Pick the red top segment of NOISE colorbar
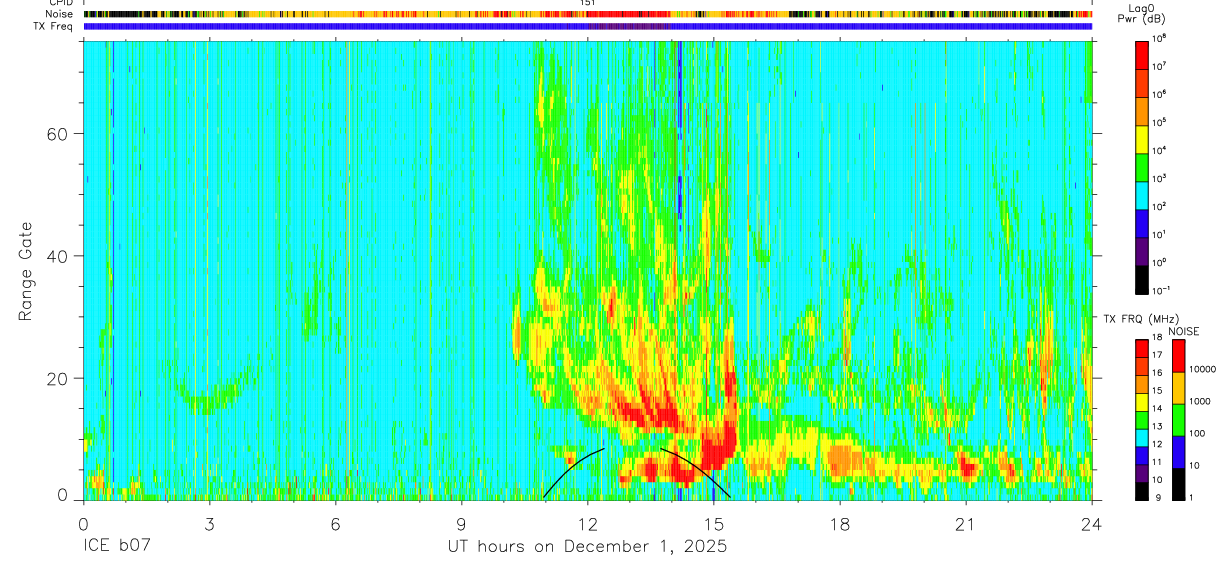Screen dimensions: 1228x567 [1180, 356]
